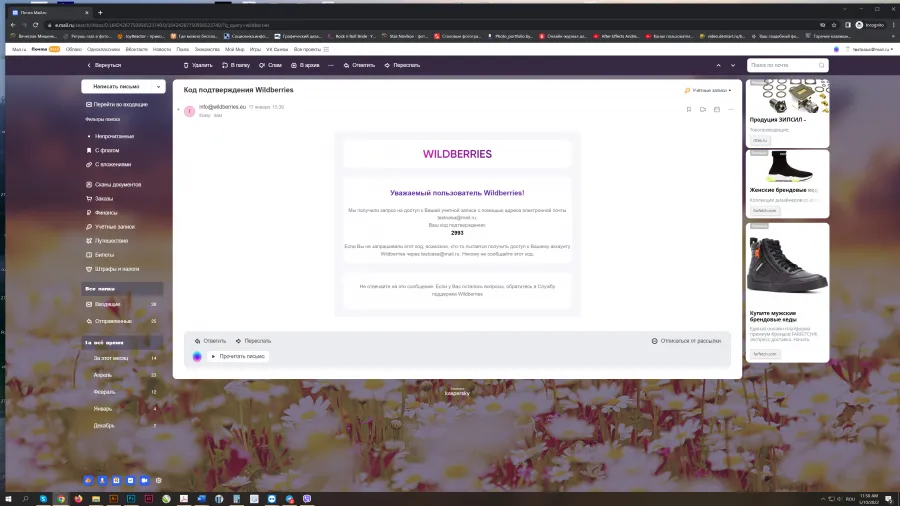Open Облако in Mail.ru top bar

tap(73, 49)
